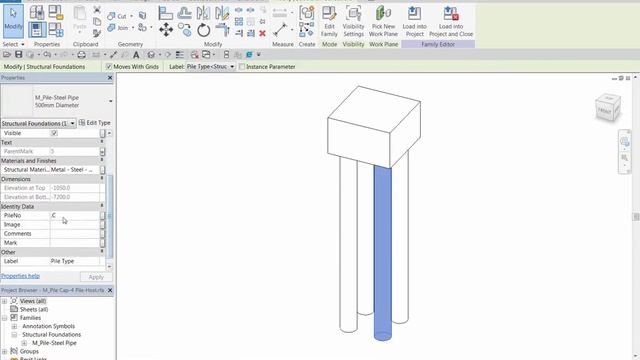Click Load into Project
Image resolution: width=640 pixels, height=360 pixels.
414,22
